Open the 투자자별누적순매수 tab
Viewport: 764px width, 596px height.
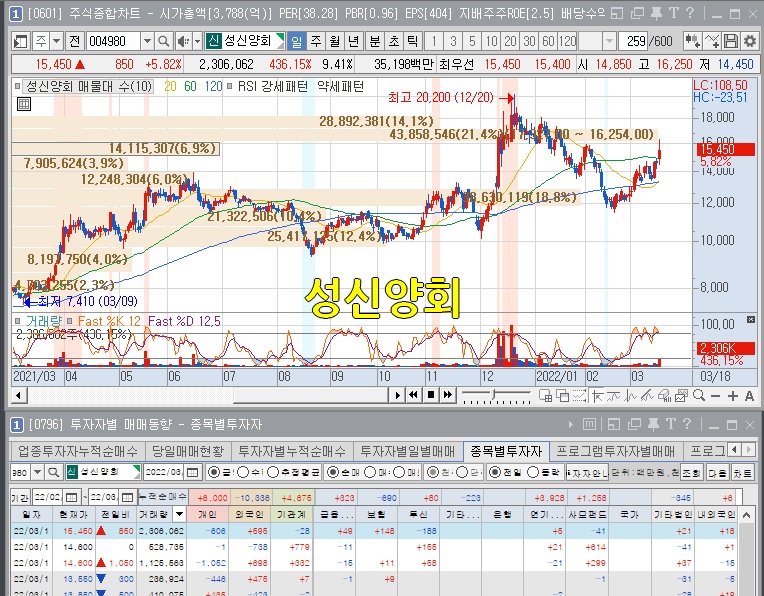tap(292, 451)
